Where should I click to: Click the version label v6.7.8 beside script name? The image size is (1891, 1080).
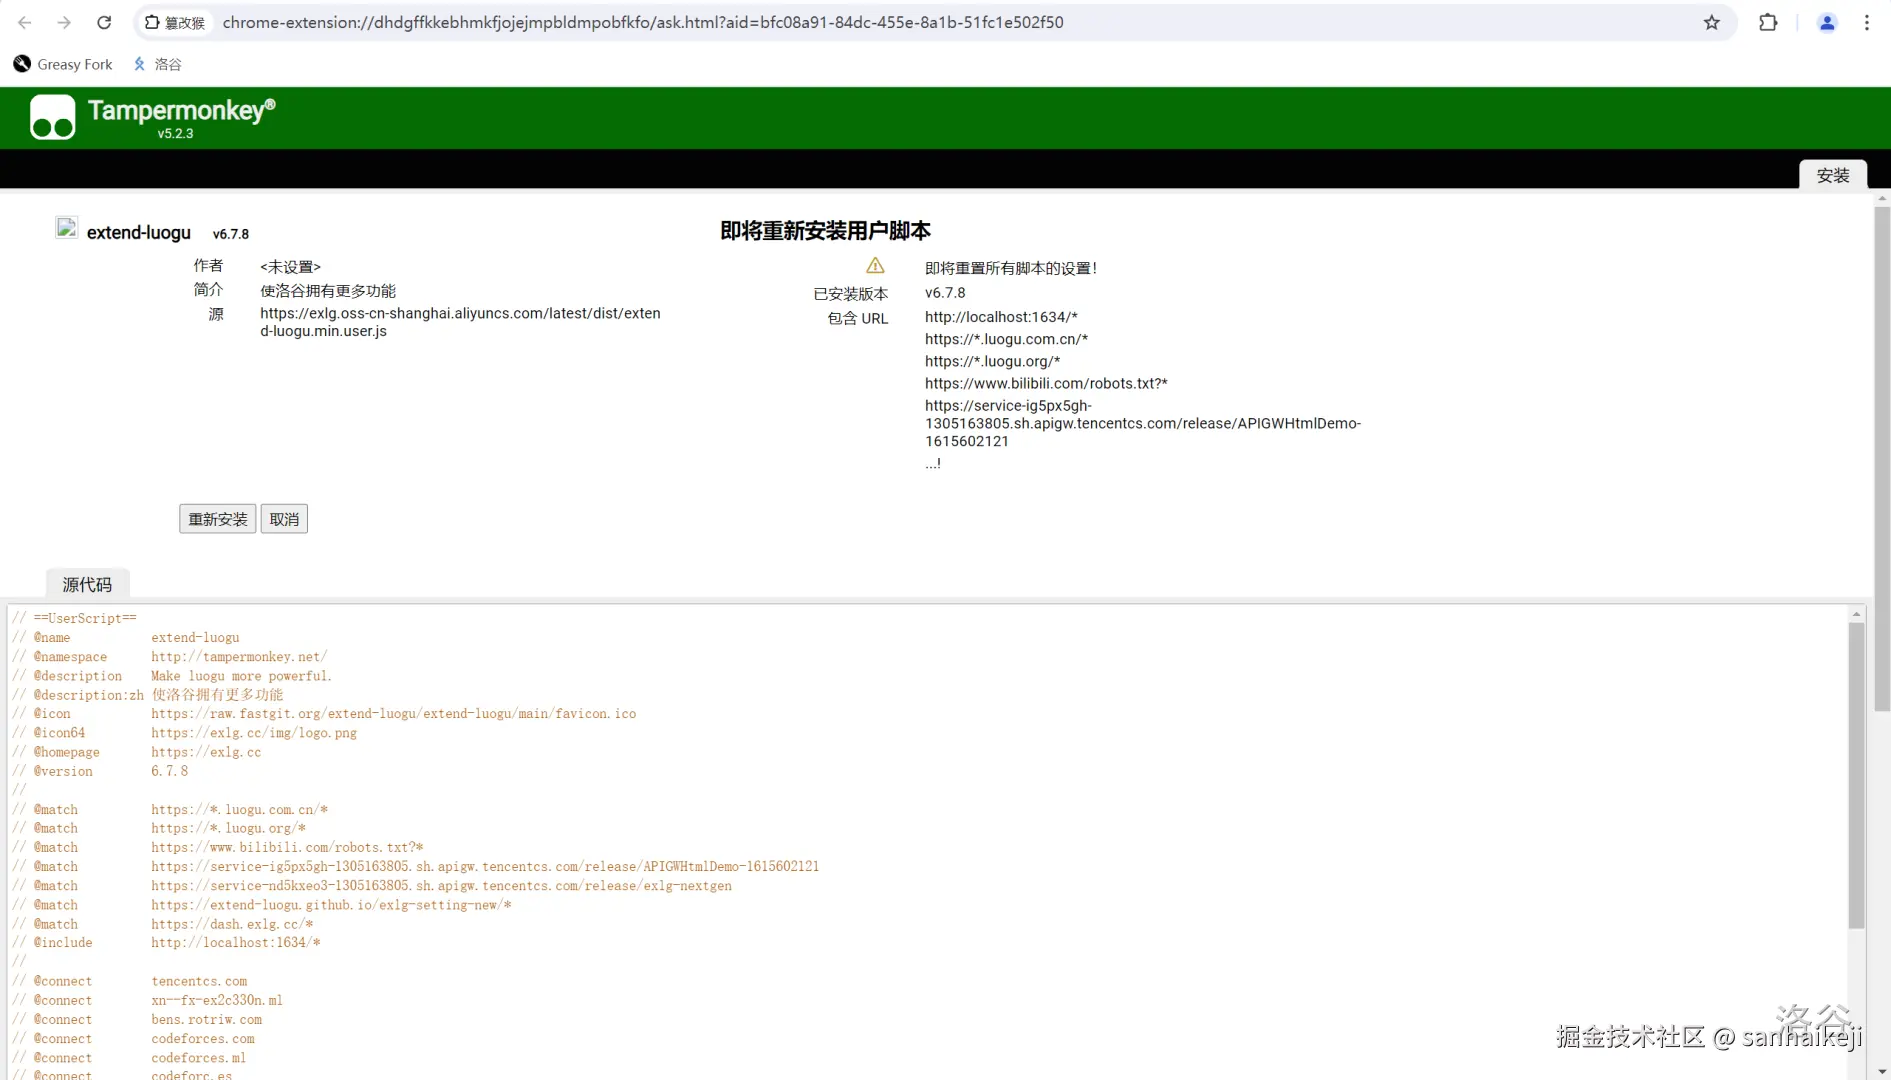[x=231, y=234]
